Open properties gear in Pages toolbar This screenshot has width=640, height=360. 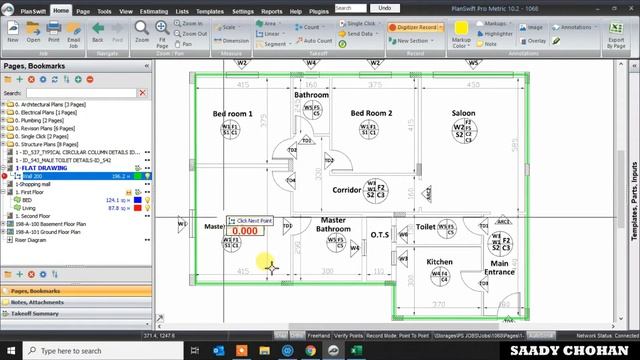[x=43, y=80]
